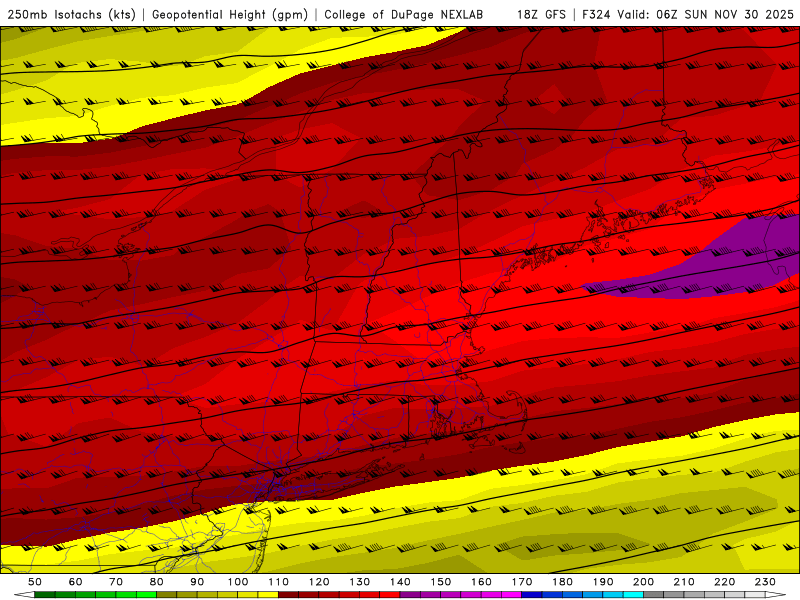Click the 170 label on the color scale
Image resolution: width=800 pixels, height=600 pixels.
coord(522,582)
